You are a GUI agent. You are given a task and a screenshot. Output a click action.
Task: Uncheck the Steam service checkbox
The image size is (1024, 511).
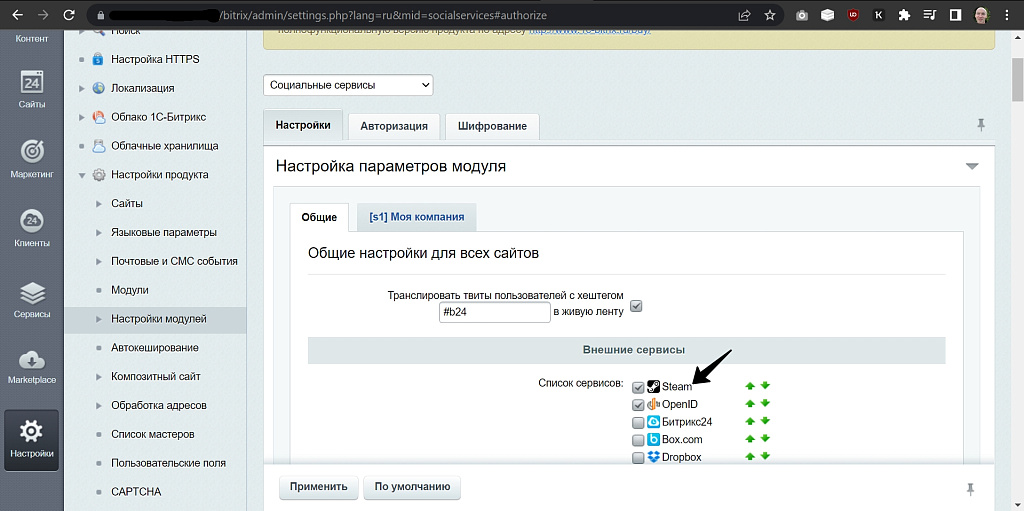point(638,387)
